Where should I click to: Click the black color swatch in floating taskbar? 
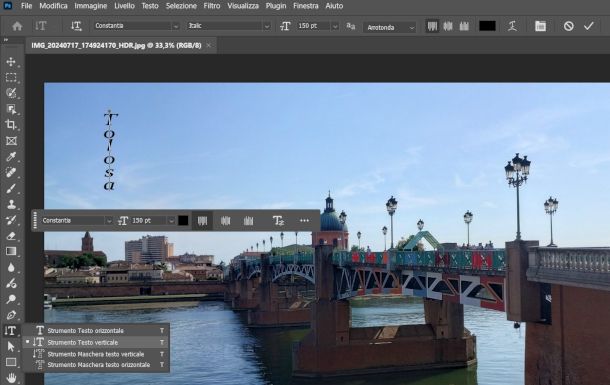pyautogui.click(x=183, y=220)
